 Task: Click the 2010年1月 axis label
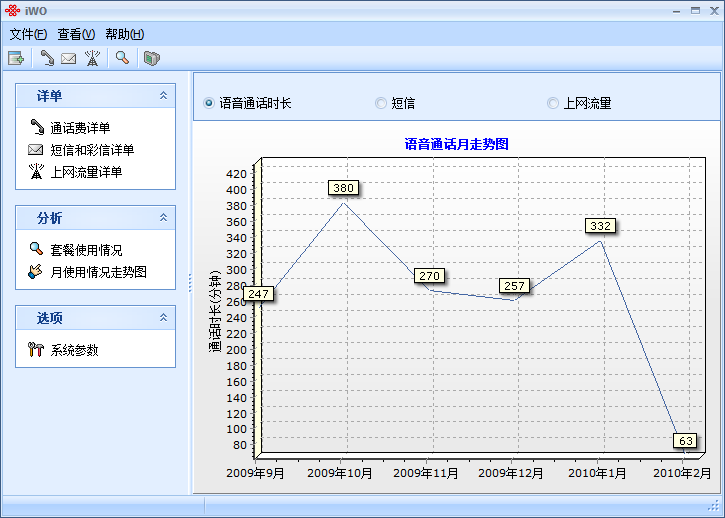point(597,473)
